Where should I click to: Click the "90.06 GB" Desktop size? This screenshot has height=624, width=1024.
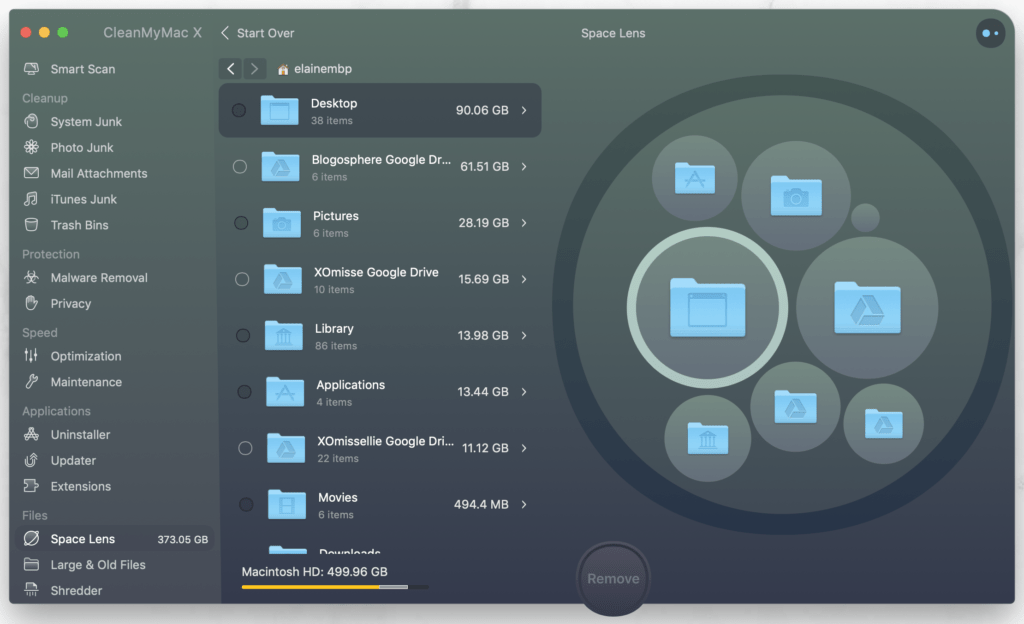click(x=482, y=110)
